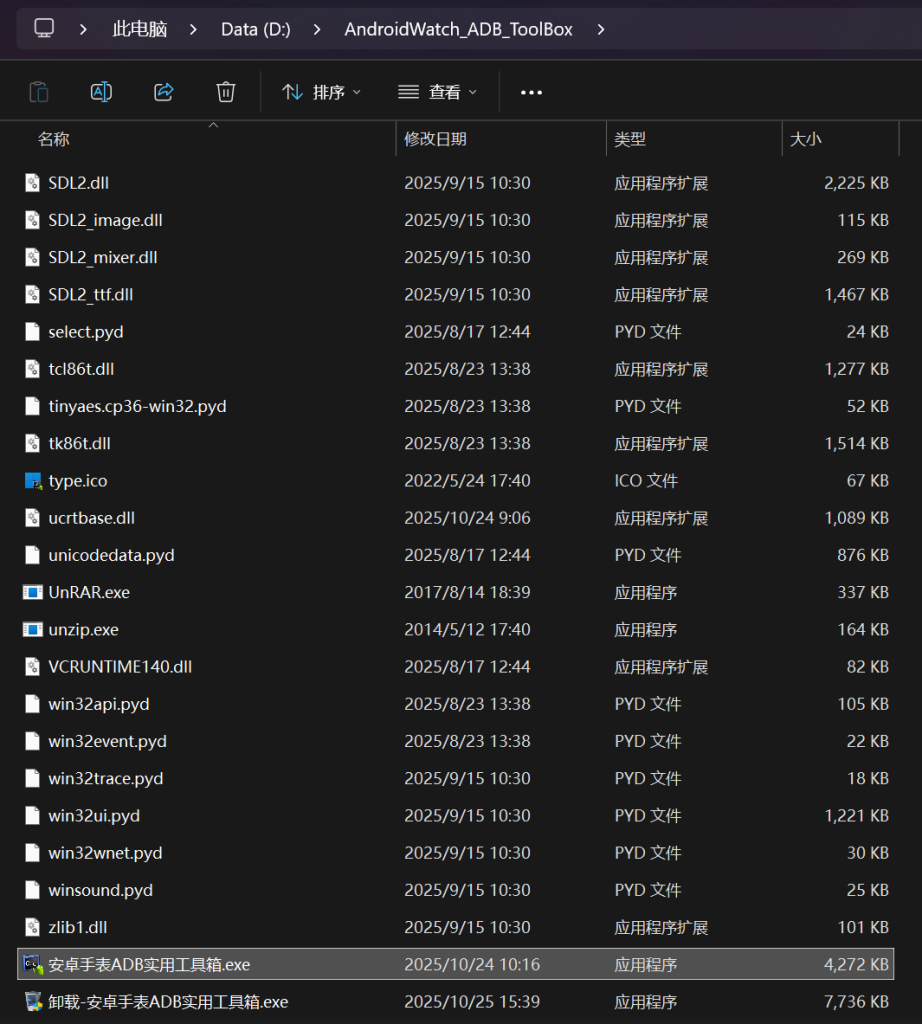Click the type.ico file icon
922x1024 pixels.
click(33, 481)
